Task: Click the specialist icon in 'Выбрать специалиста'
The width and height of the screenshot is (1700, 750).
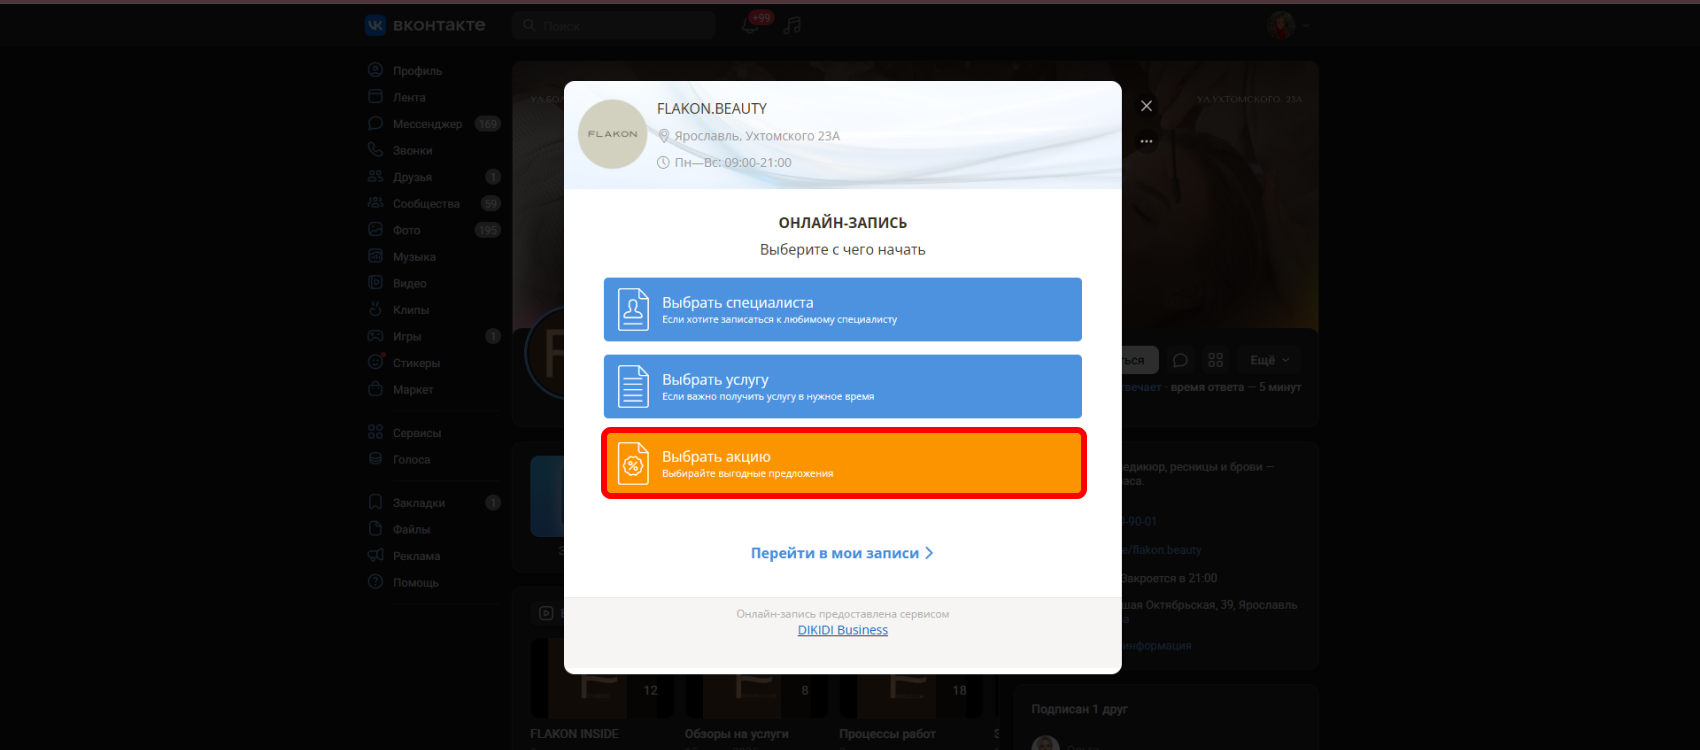Action: coord(633,309)
